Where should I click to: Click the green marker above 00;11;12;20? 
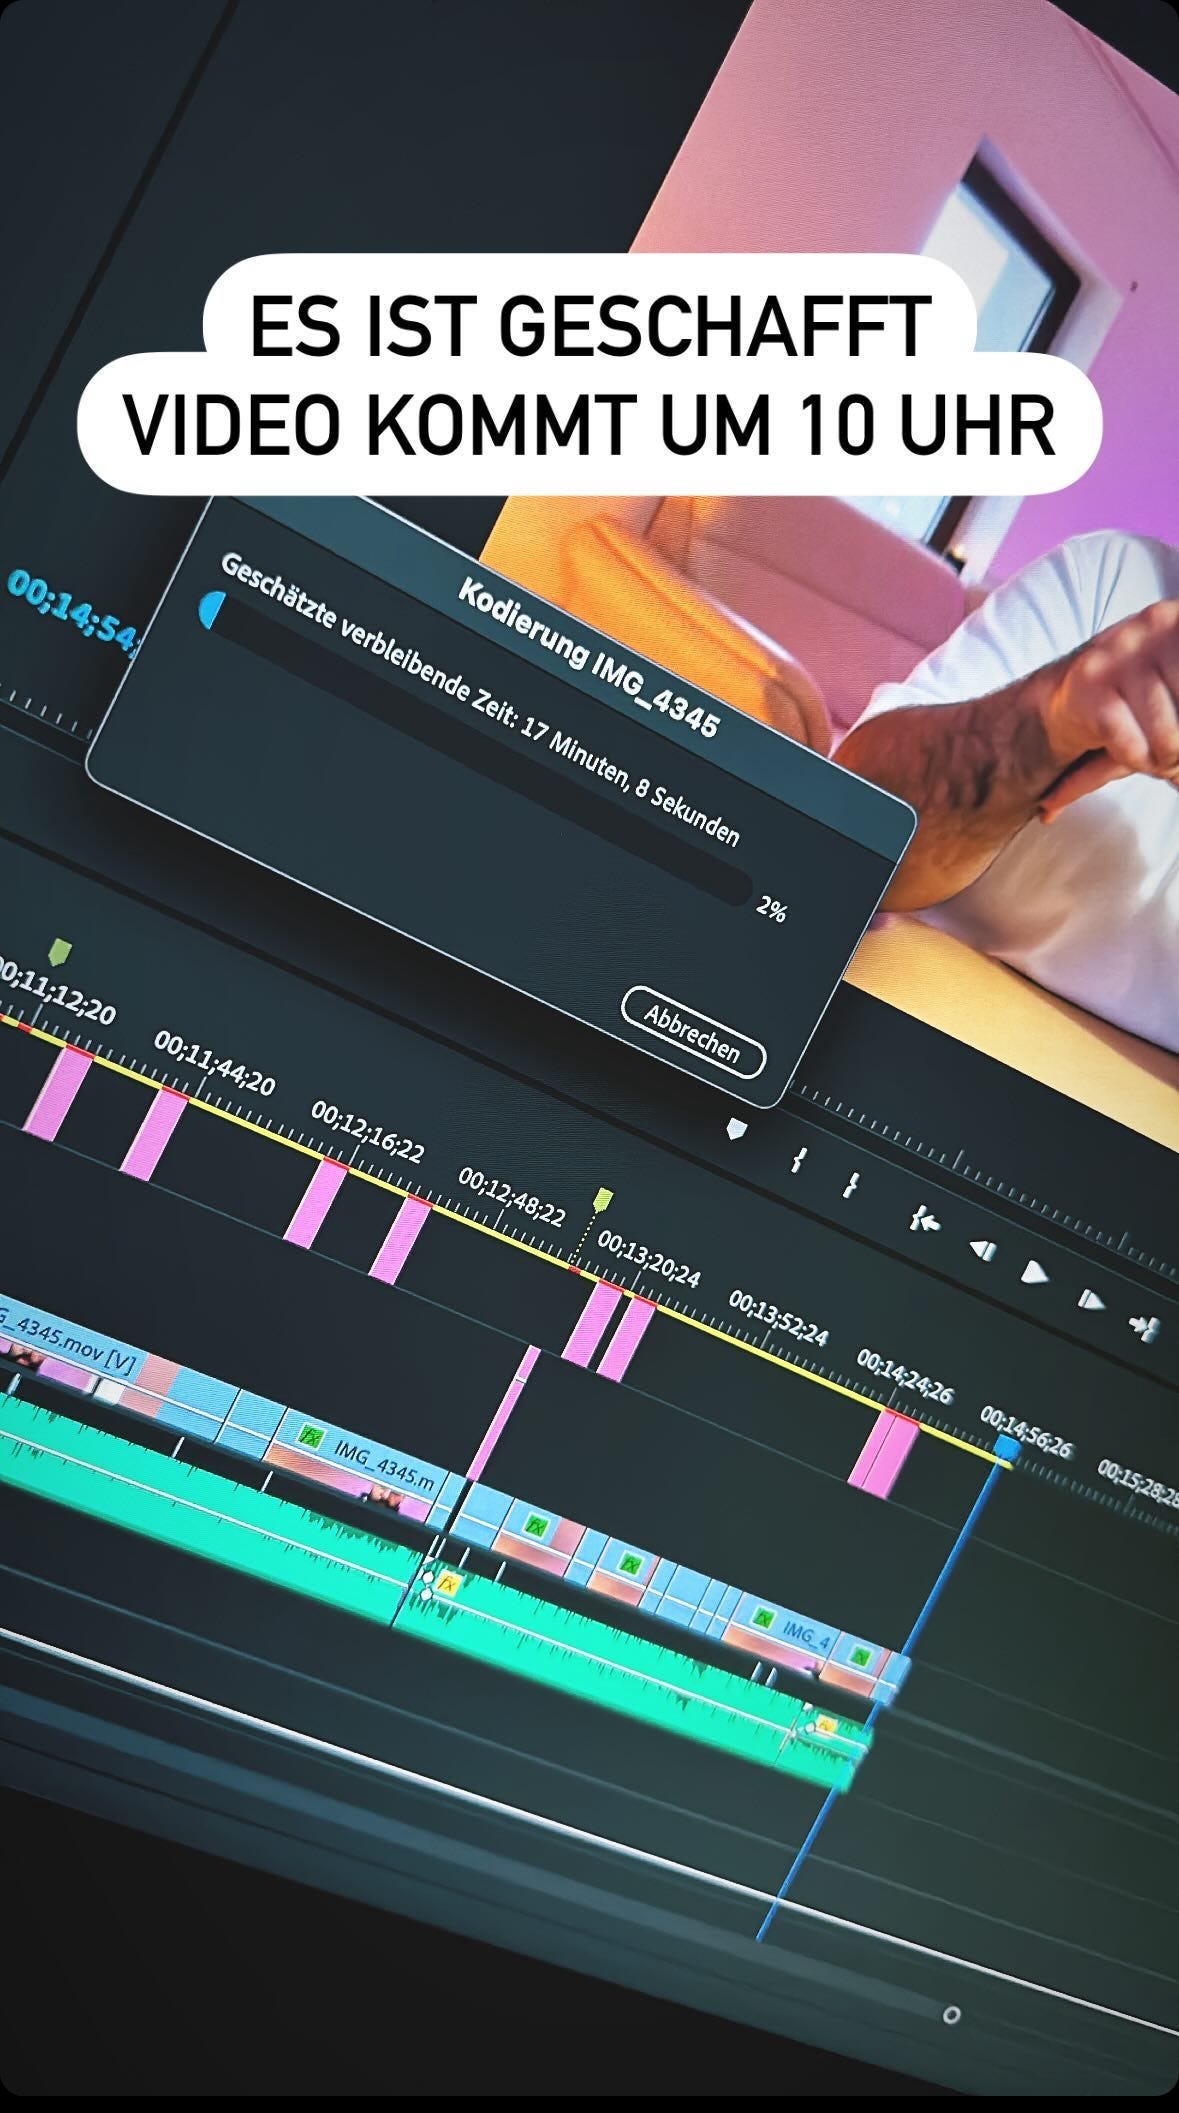(x=60, y=951)
